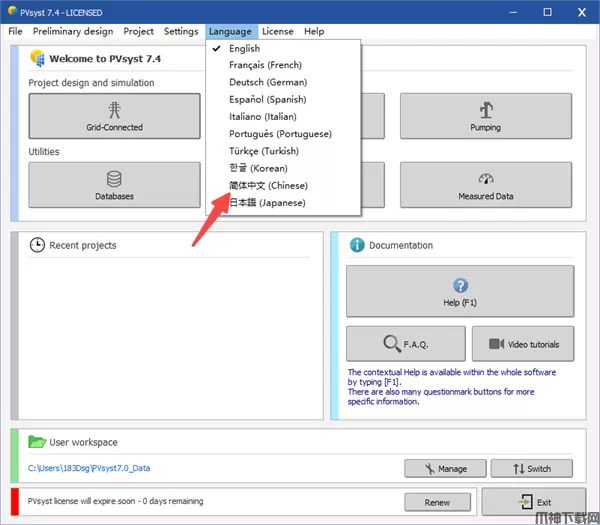The image size is (600, 525).
Task: Renew the PVsyst license
Action: click(x=437, y=502)
